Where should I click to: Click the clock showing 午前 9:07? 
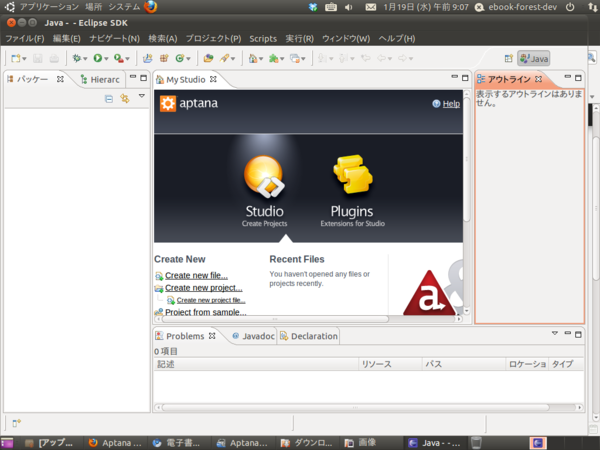coord(426,7)
